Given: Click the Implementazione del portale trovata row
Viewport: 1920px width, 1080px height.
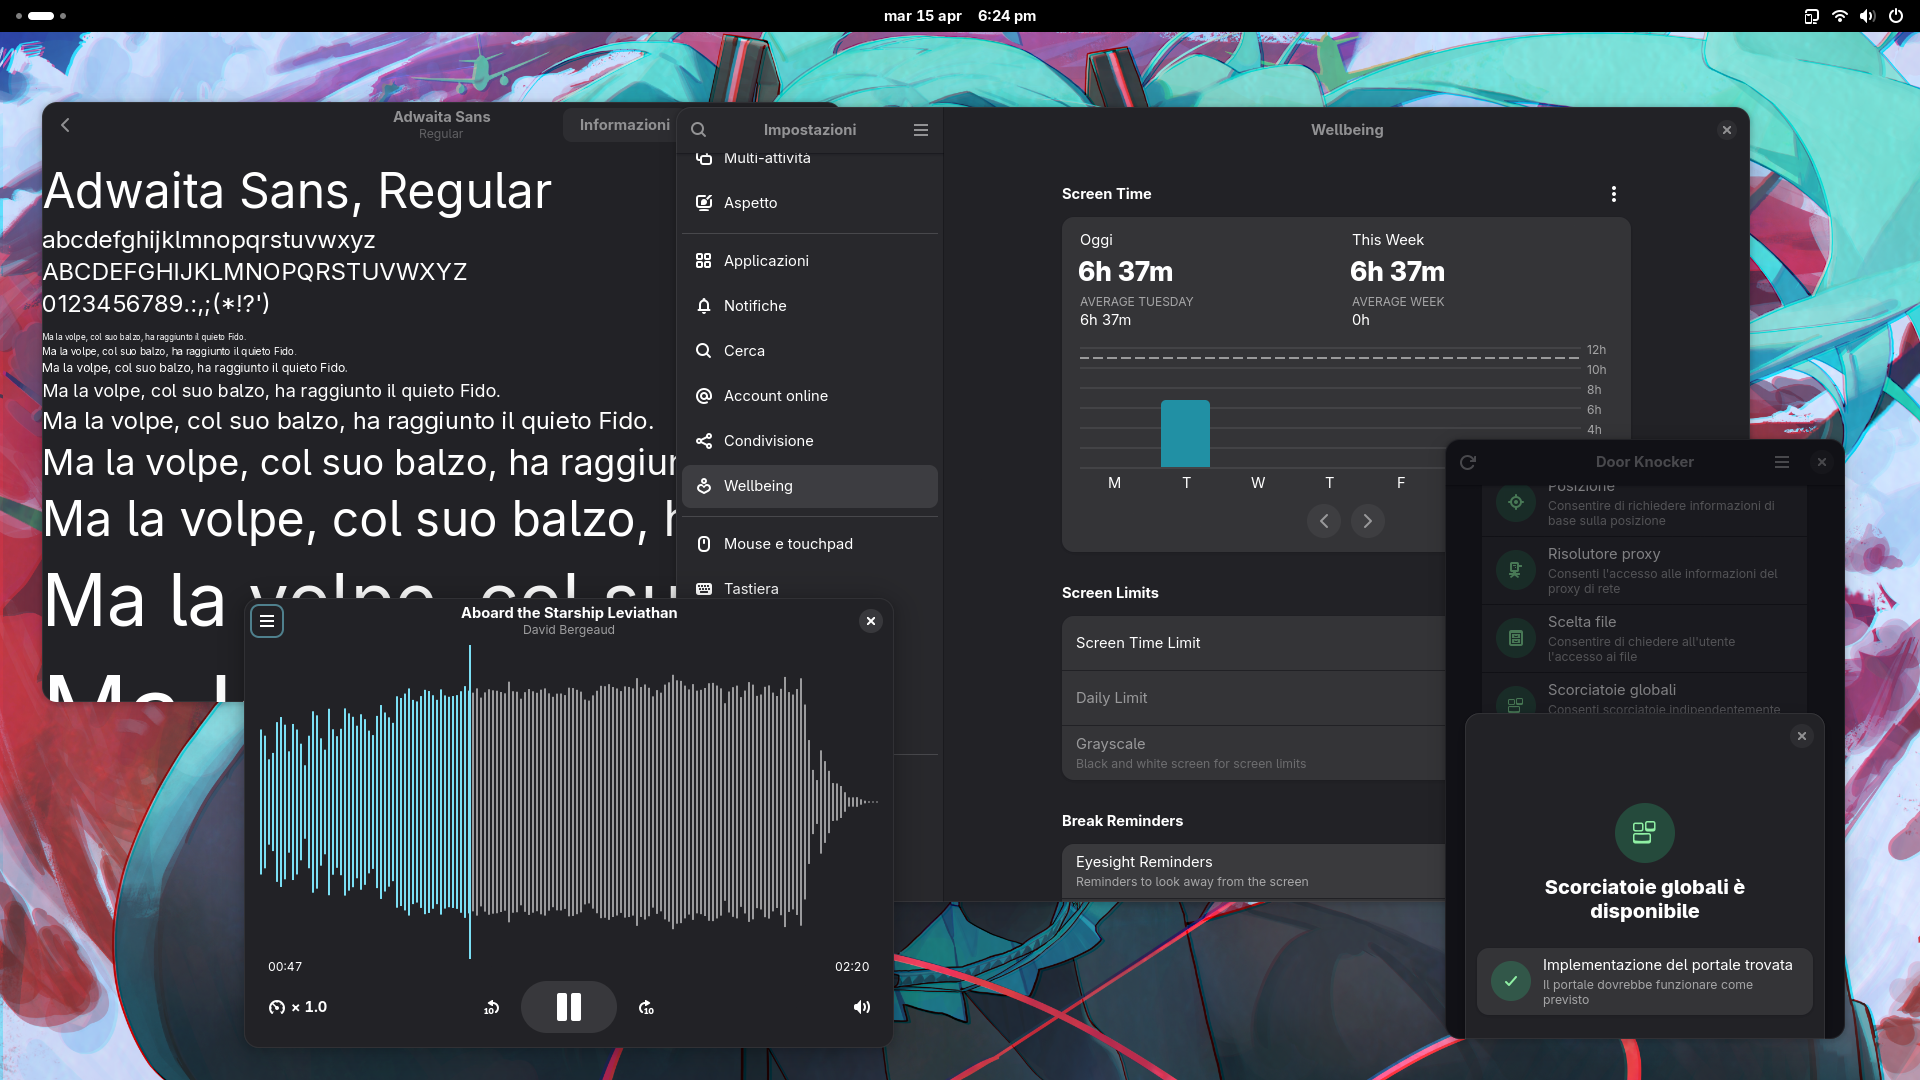Looking at the screenshot, I should click(1645, 981).
